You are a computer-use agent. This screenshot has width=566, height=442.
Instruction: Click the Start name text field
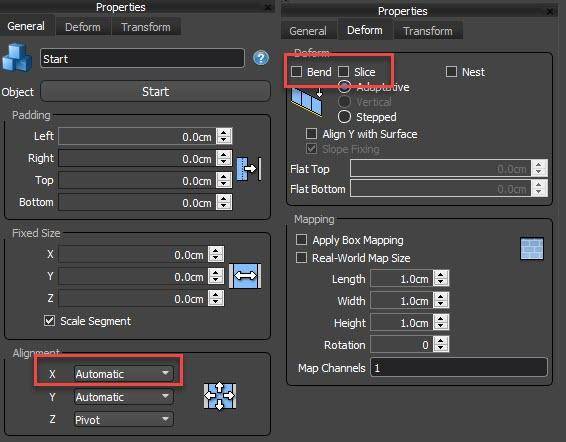142,58
